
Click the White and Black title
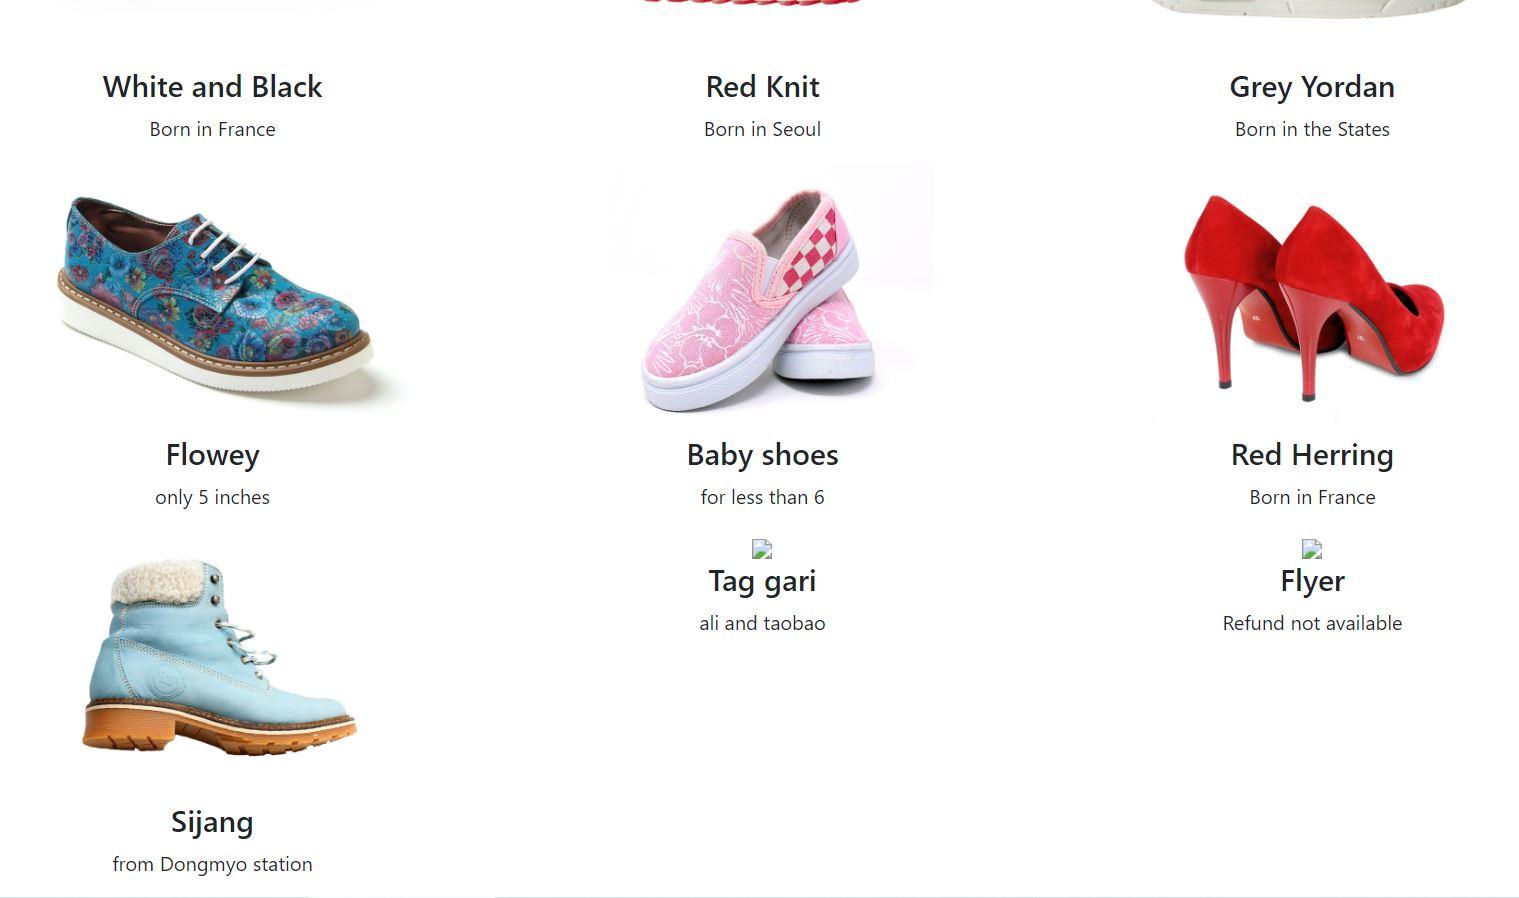(x=213, y=87)
